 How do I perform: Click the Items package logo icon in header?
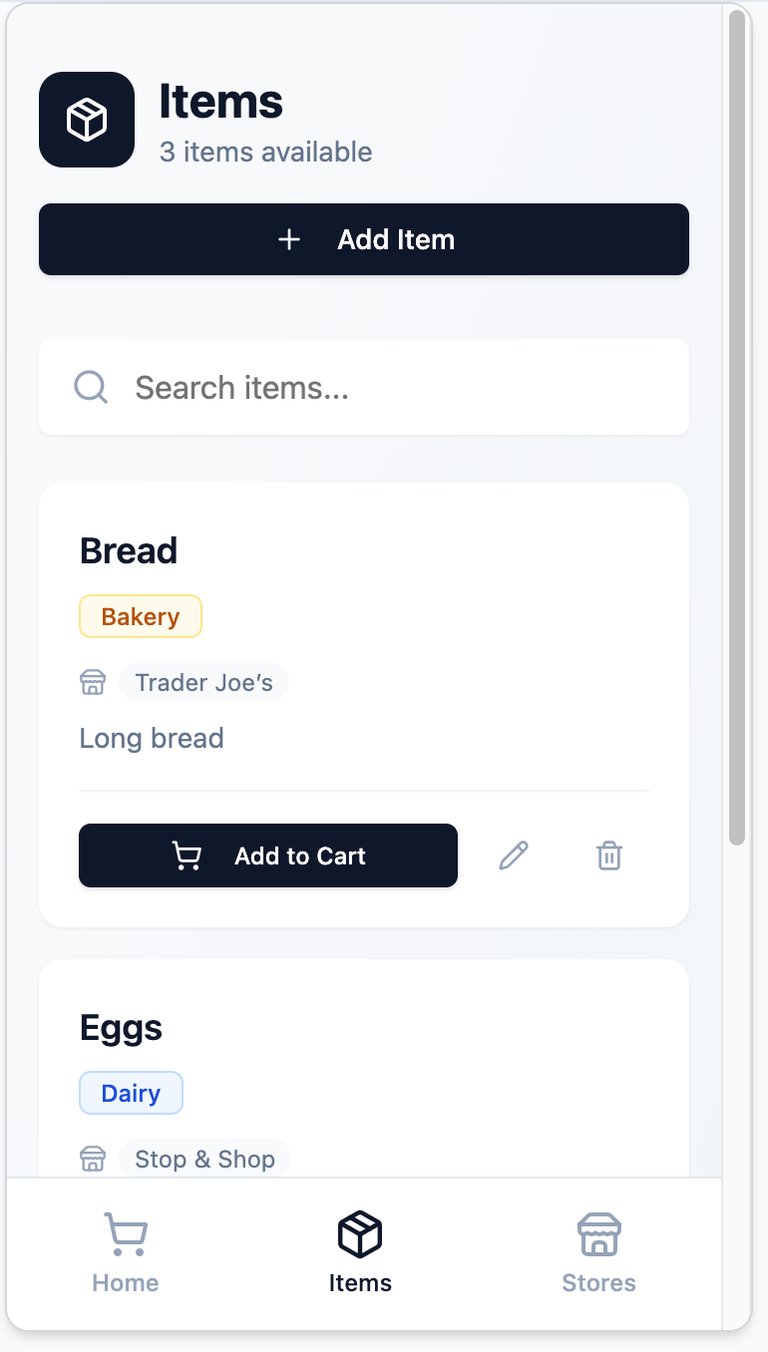point(87,120)
